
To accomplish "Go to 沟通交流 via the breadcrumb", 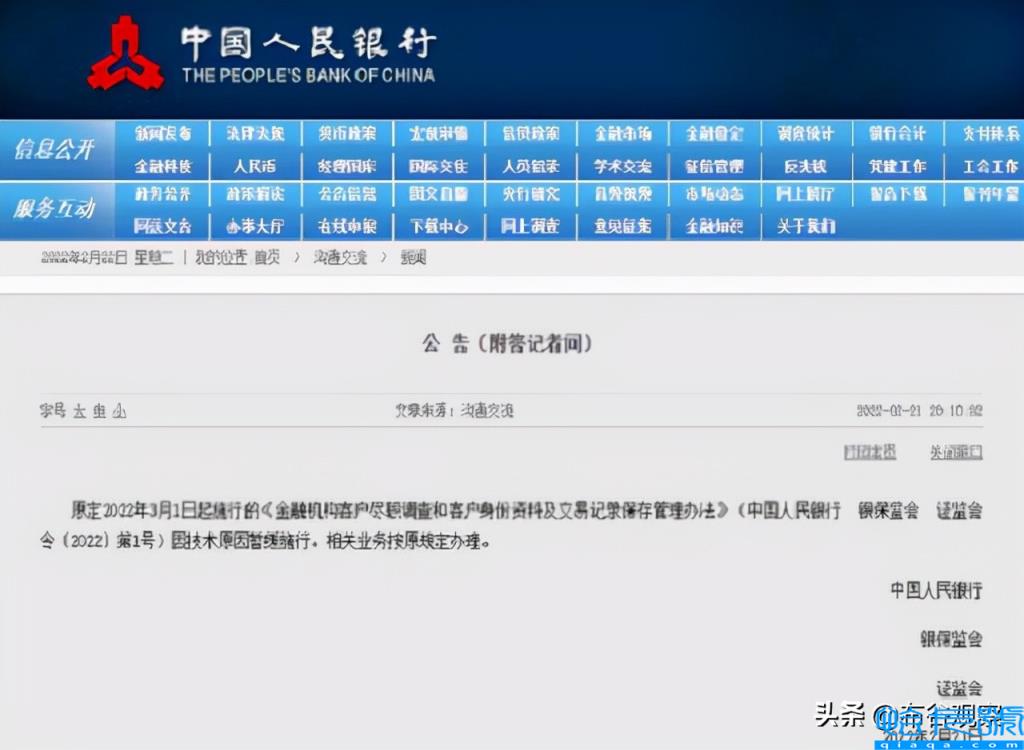I will (x=340, y=257).
